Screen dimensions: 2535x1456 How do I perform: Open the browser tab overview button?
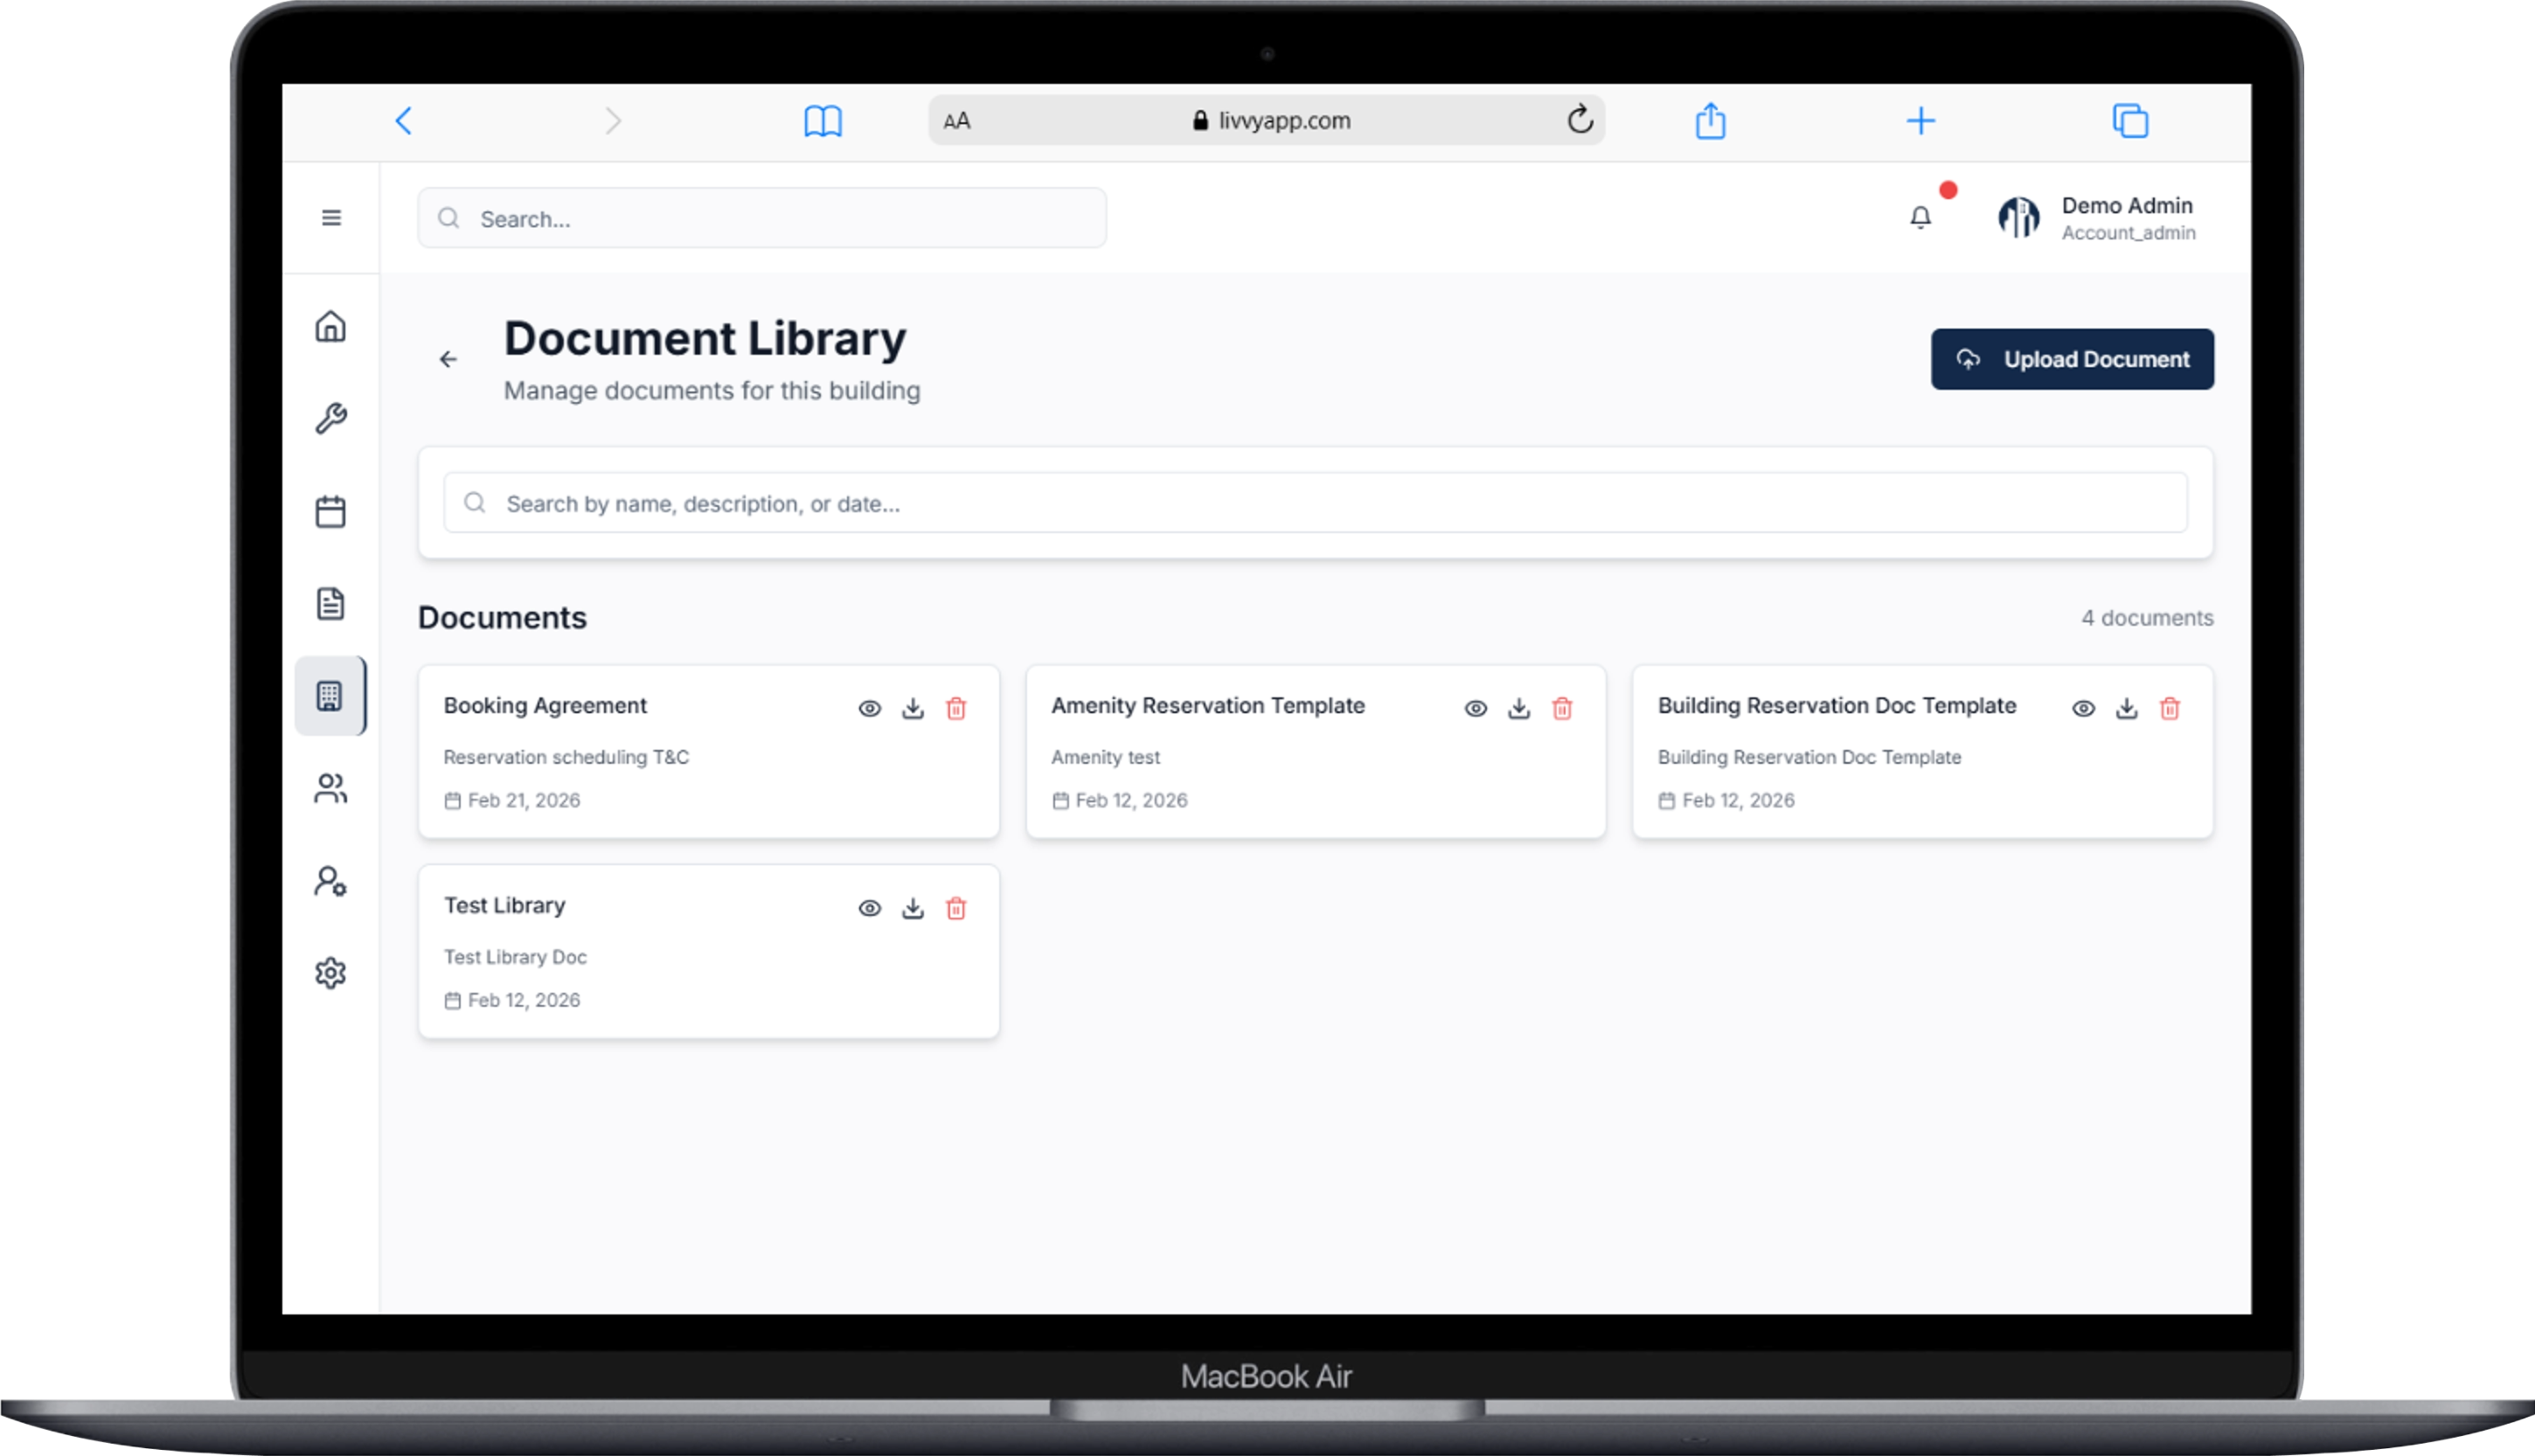click(x=2131, y=120)
